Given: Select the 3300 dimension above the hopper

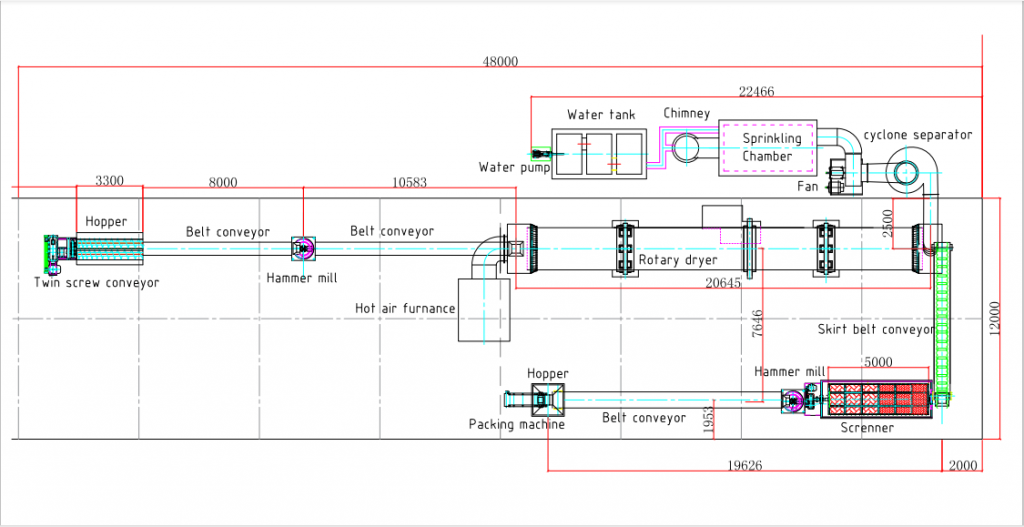Looking at the screenshot, I should (110, 182).
